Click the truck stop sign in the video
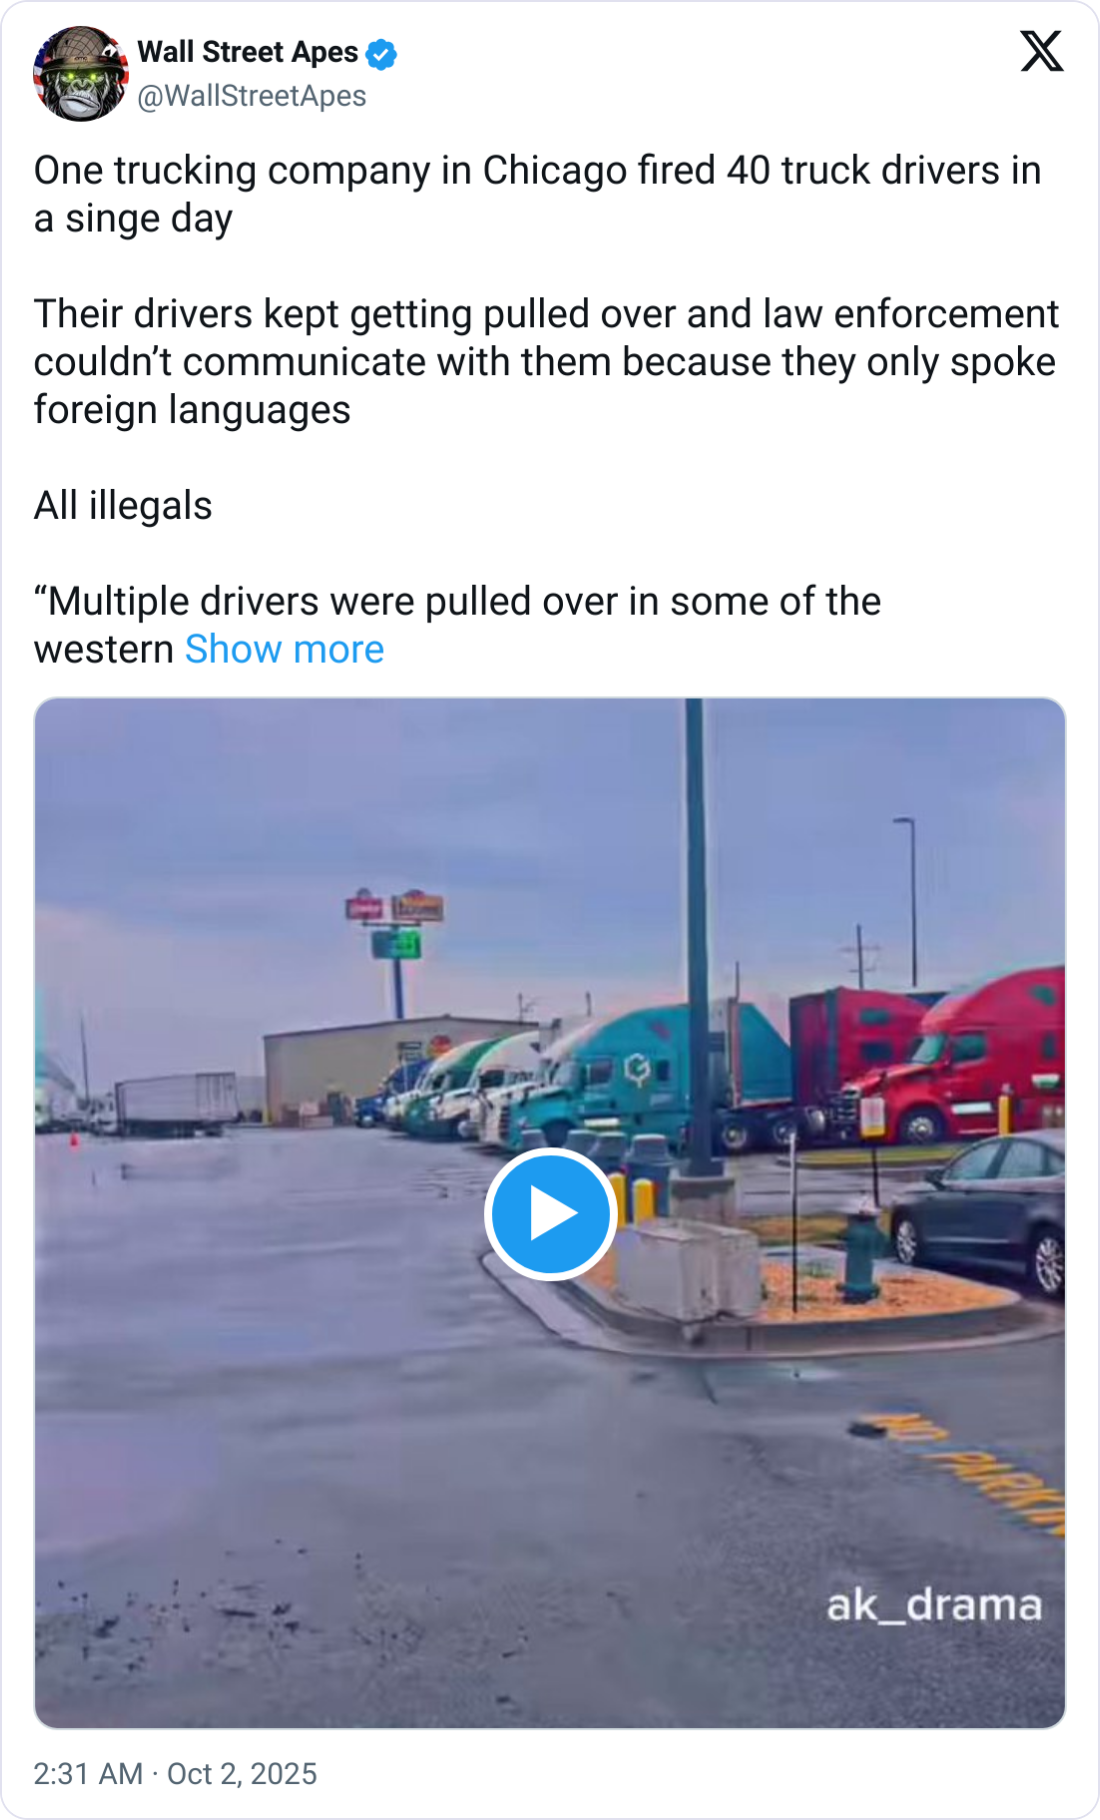 click(x=396, y=923)
